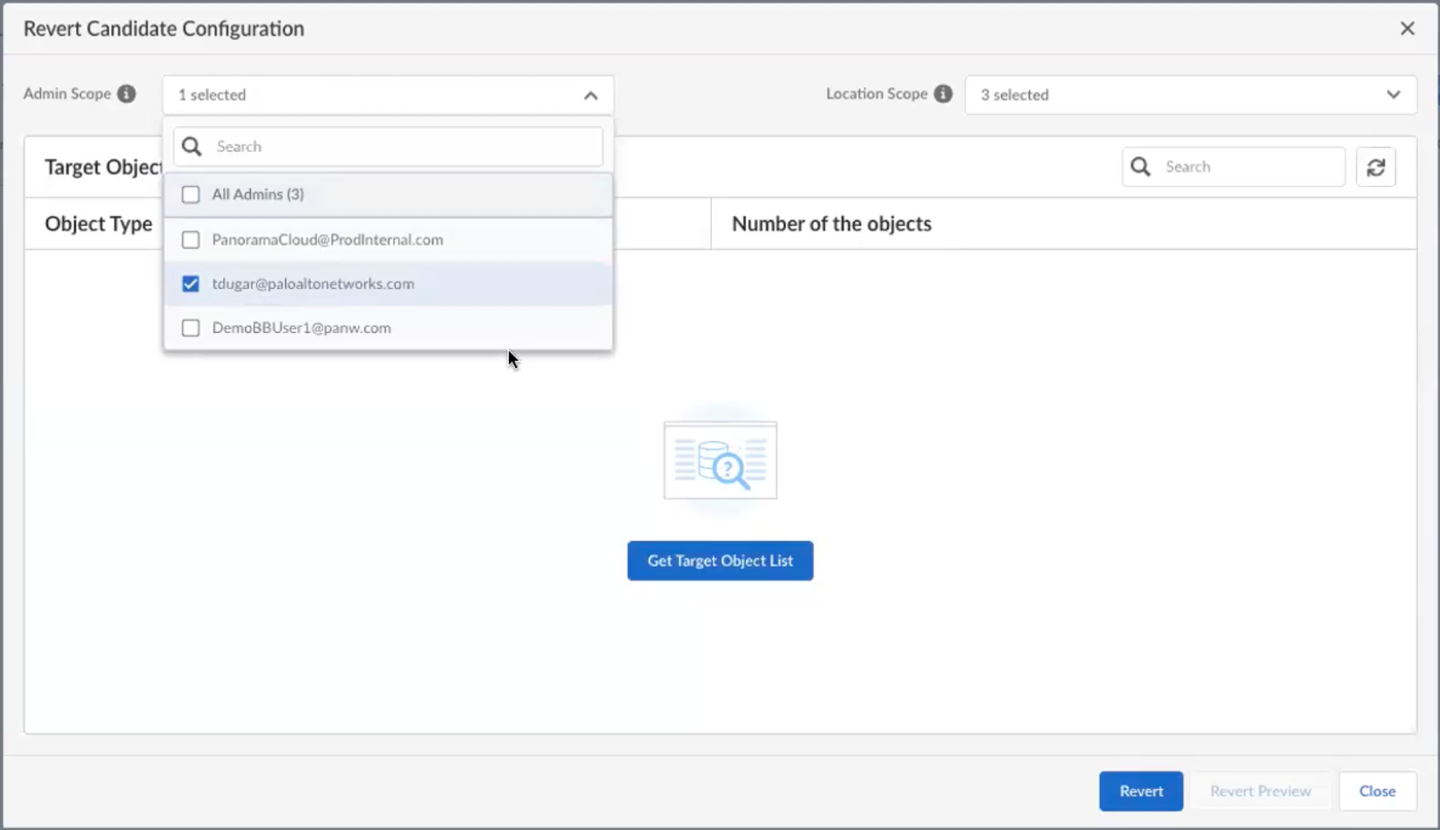Screen dimensions: 1440x830
Task: Check the DemoBBUser1@panw.com checkbox
Action: tap(191, 328)
